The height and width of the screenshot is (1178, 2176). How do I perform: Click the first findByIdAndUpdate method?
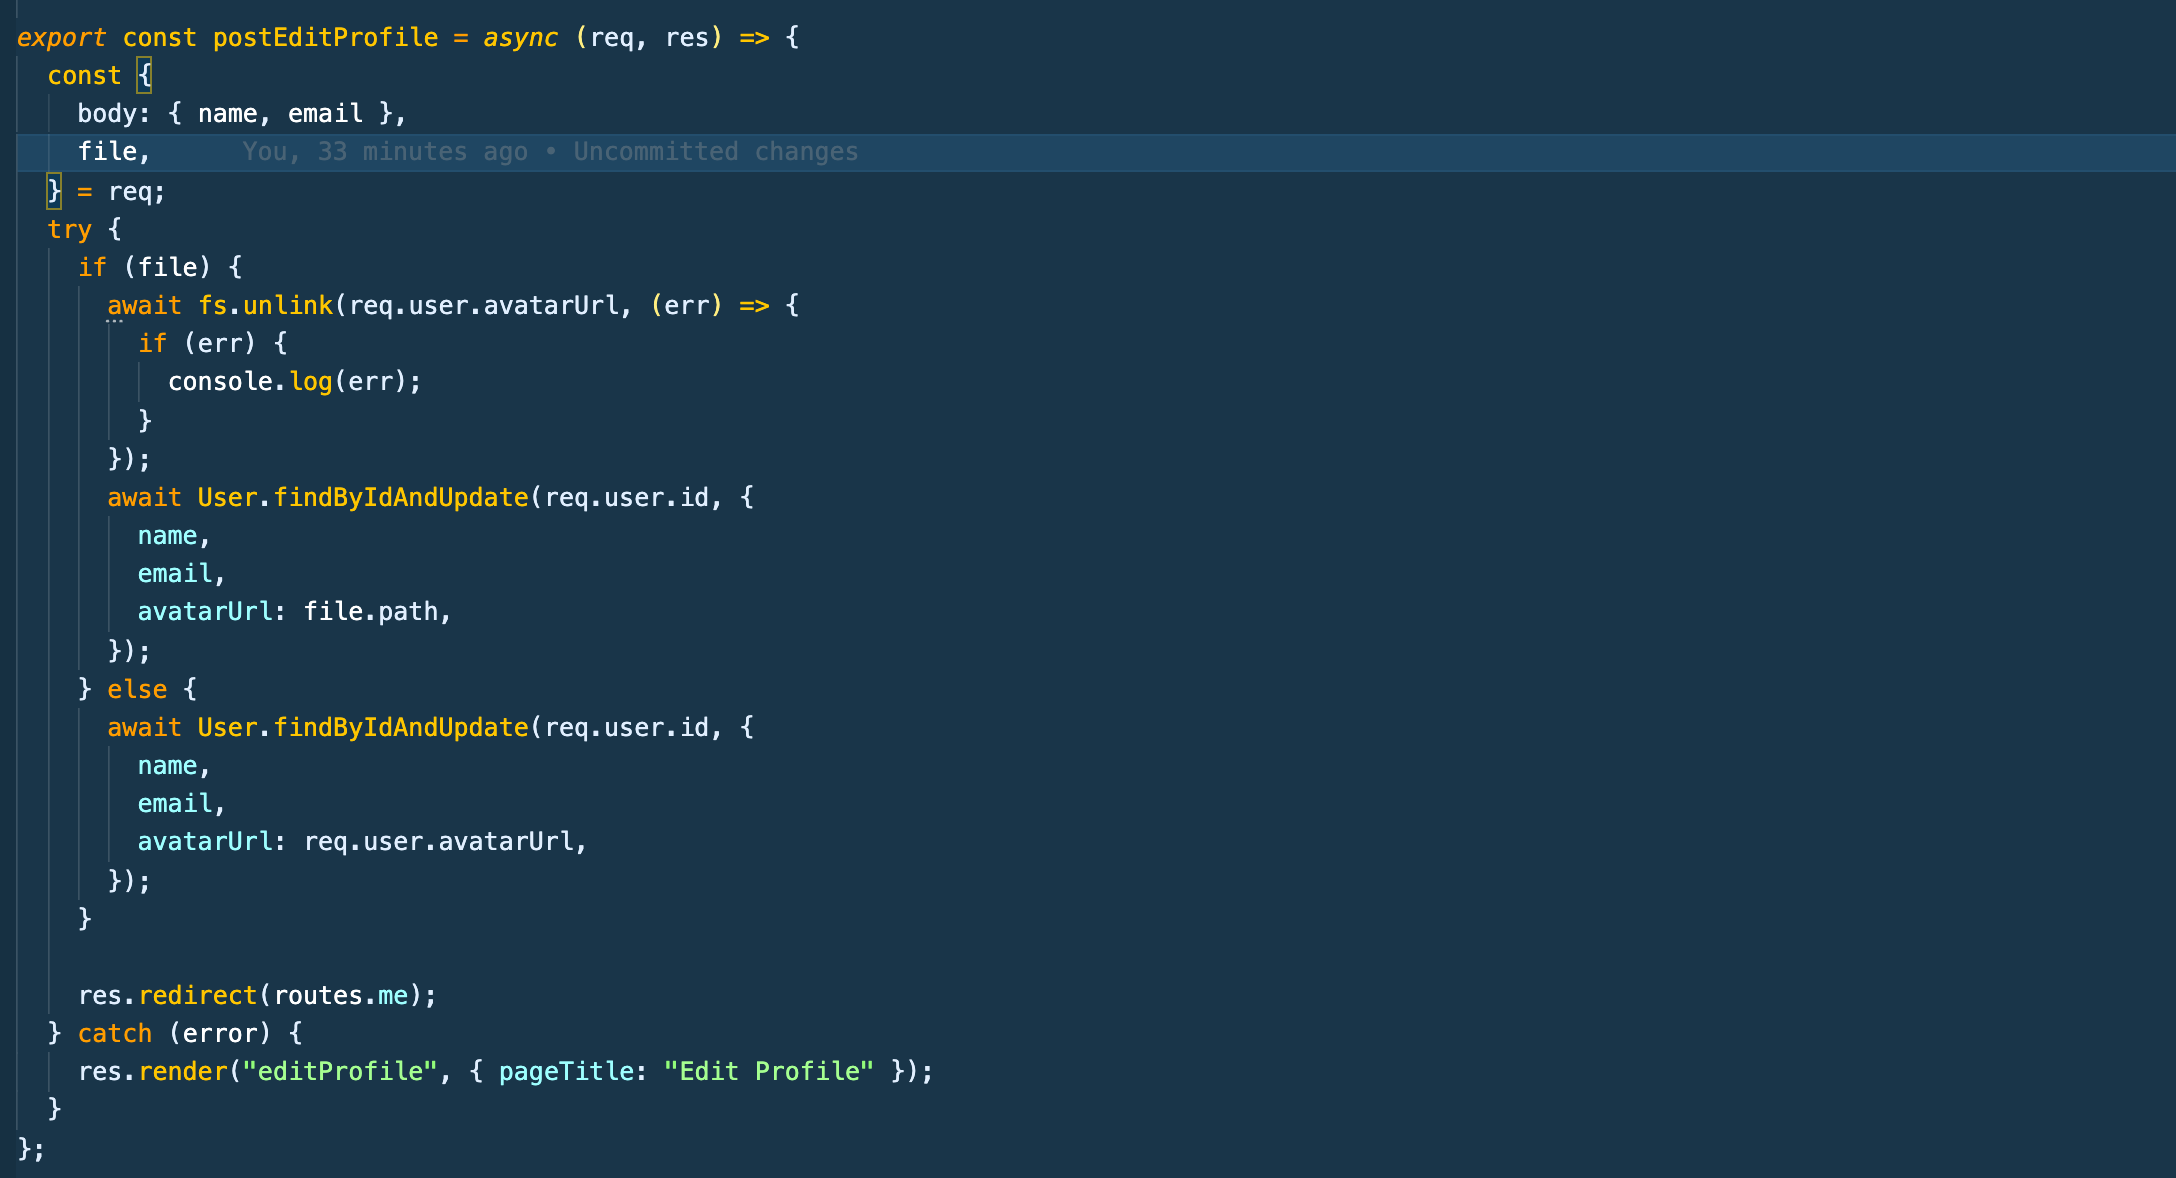tap(400, 498)
